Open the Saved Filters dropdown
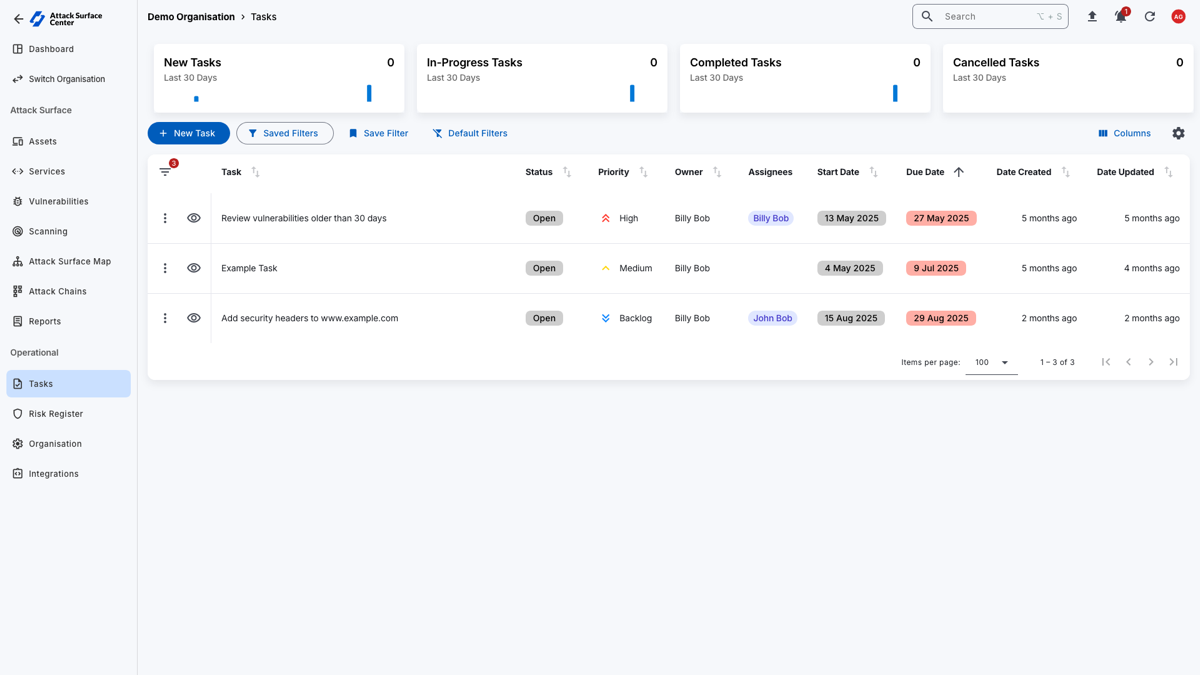 [x=285, y=133]
